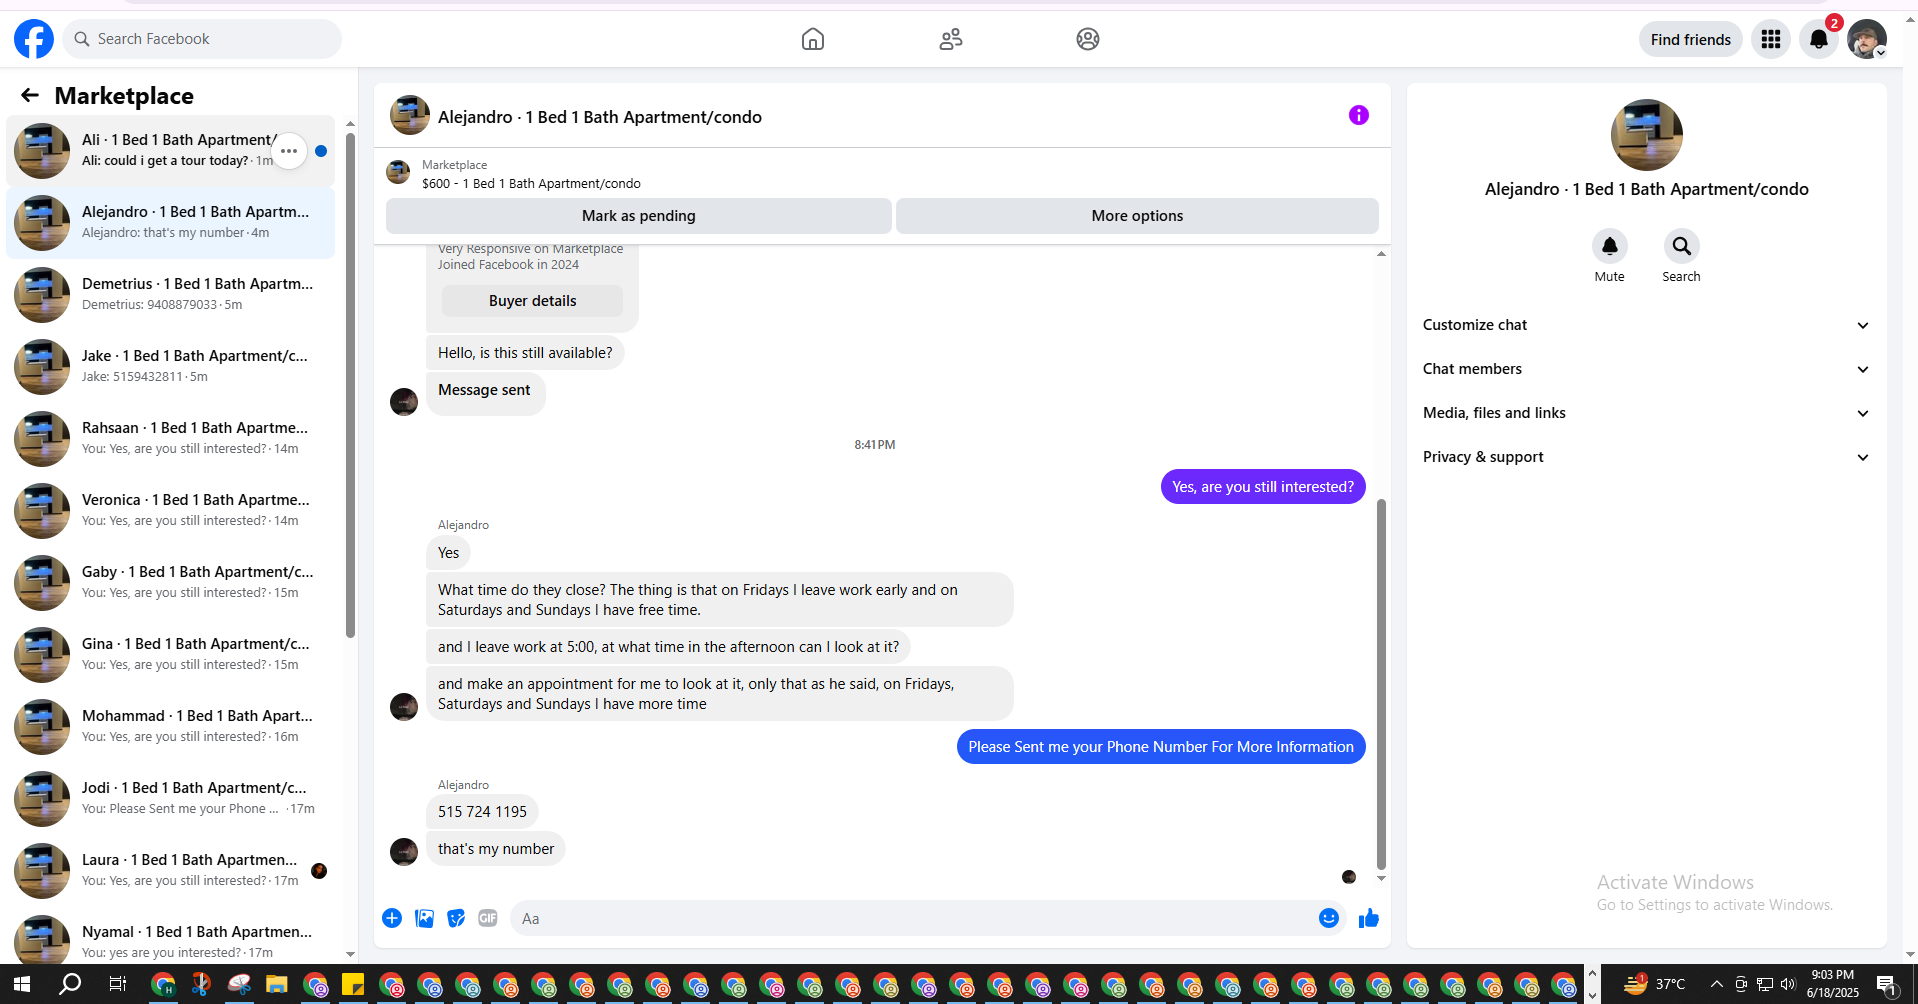
Task: Open the $600 1 Bed 1 Bath listing link
Action: point(531,184)
